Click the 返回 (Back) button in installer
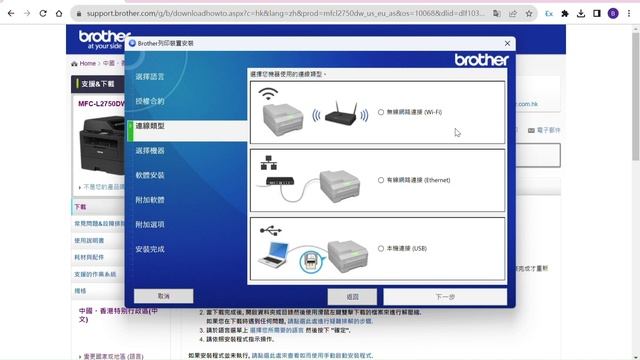This screenshot has height=360, width=640. coord(352,297)
